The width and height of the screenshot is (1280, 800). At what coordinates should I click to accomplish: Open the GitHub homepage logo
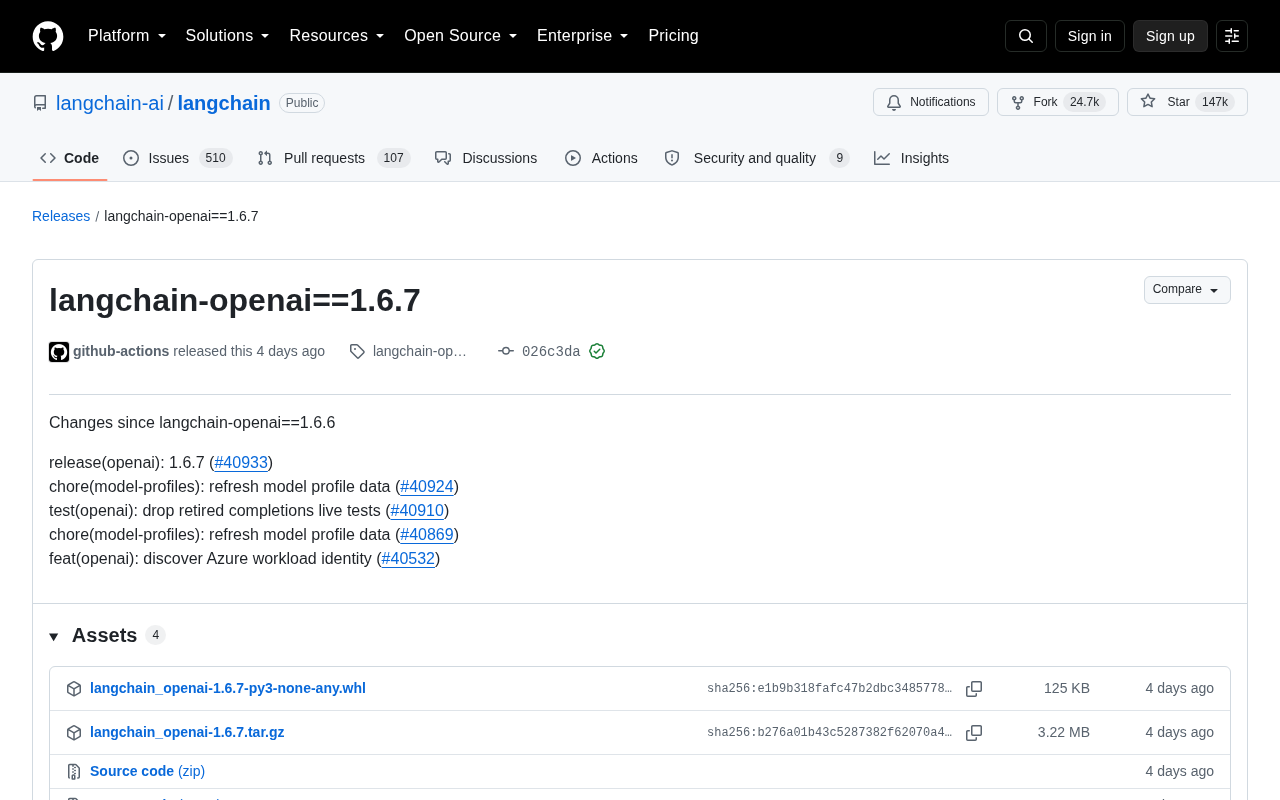(48, 36)
